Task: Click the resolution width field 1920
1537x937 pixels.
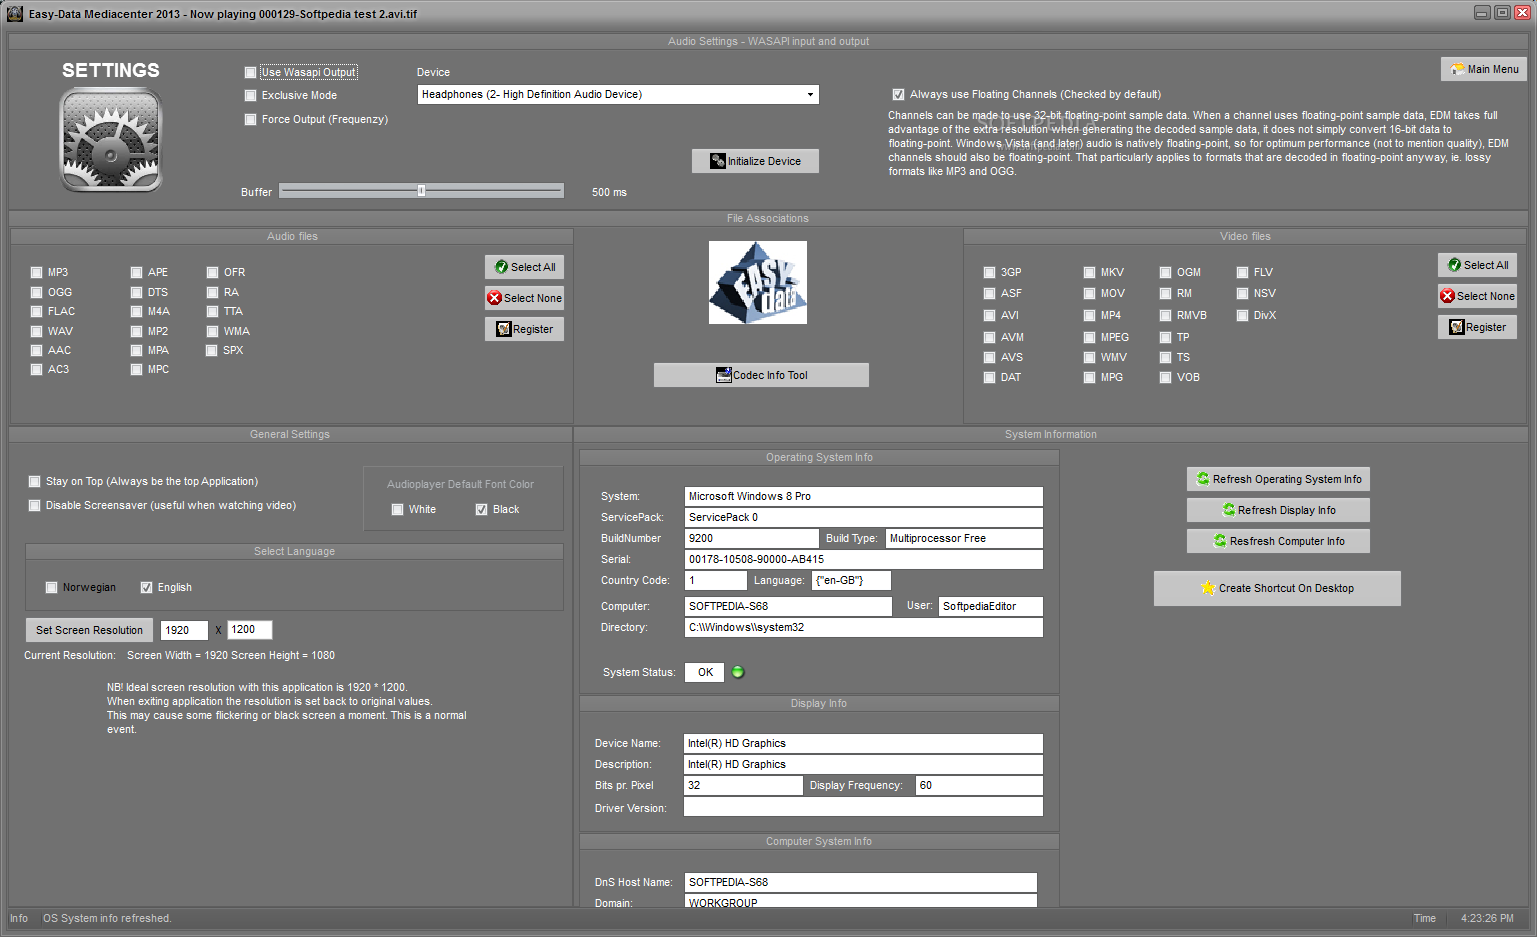Action: click(185, 630)
